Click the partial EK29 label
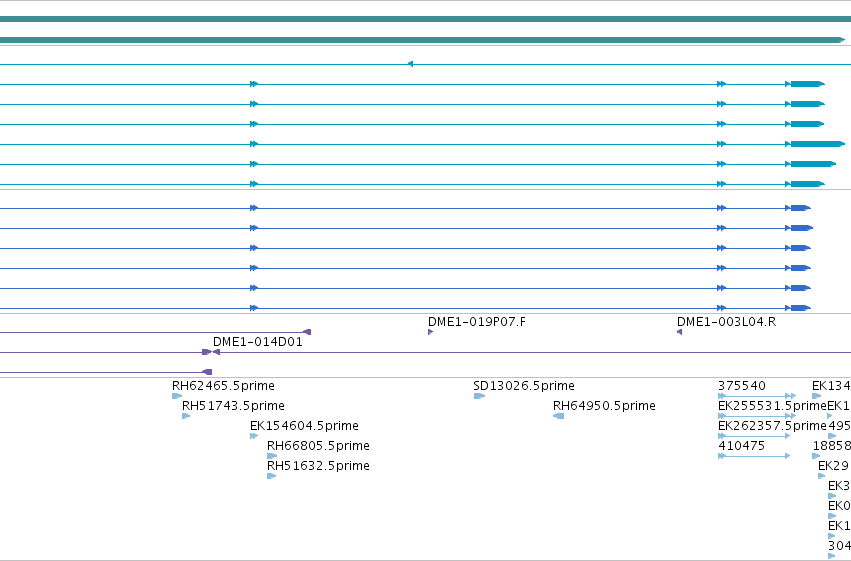 pyautogui.click(x=833, y=466)
